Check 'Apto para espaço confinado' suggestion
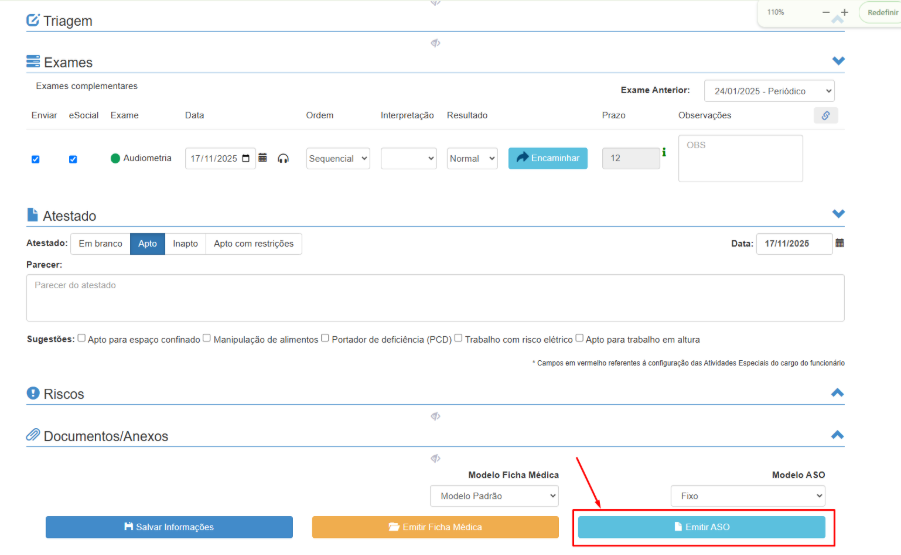 tap(82, 338)
